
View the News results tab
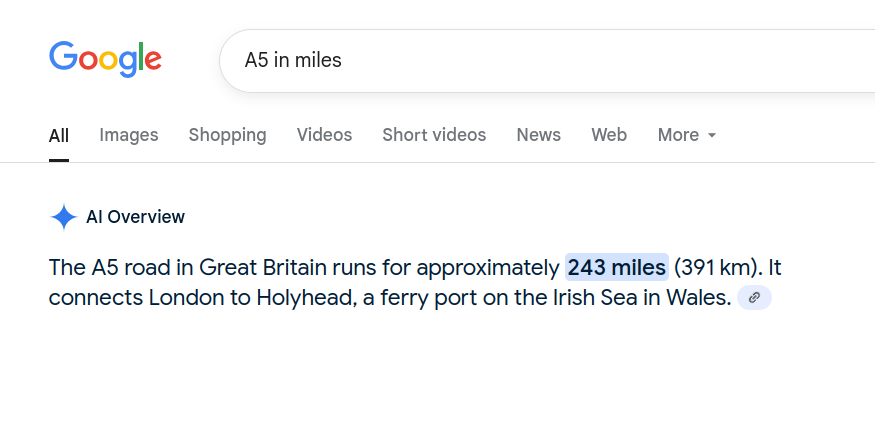pyautogui.click(x=539, y=135)
